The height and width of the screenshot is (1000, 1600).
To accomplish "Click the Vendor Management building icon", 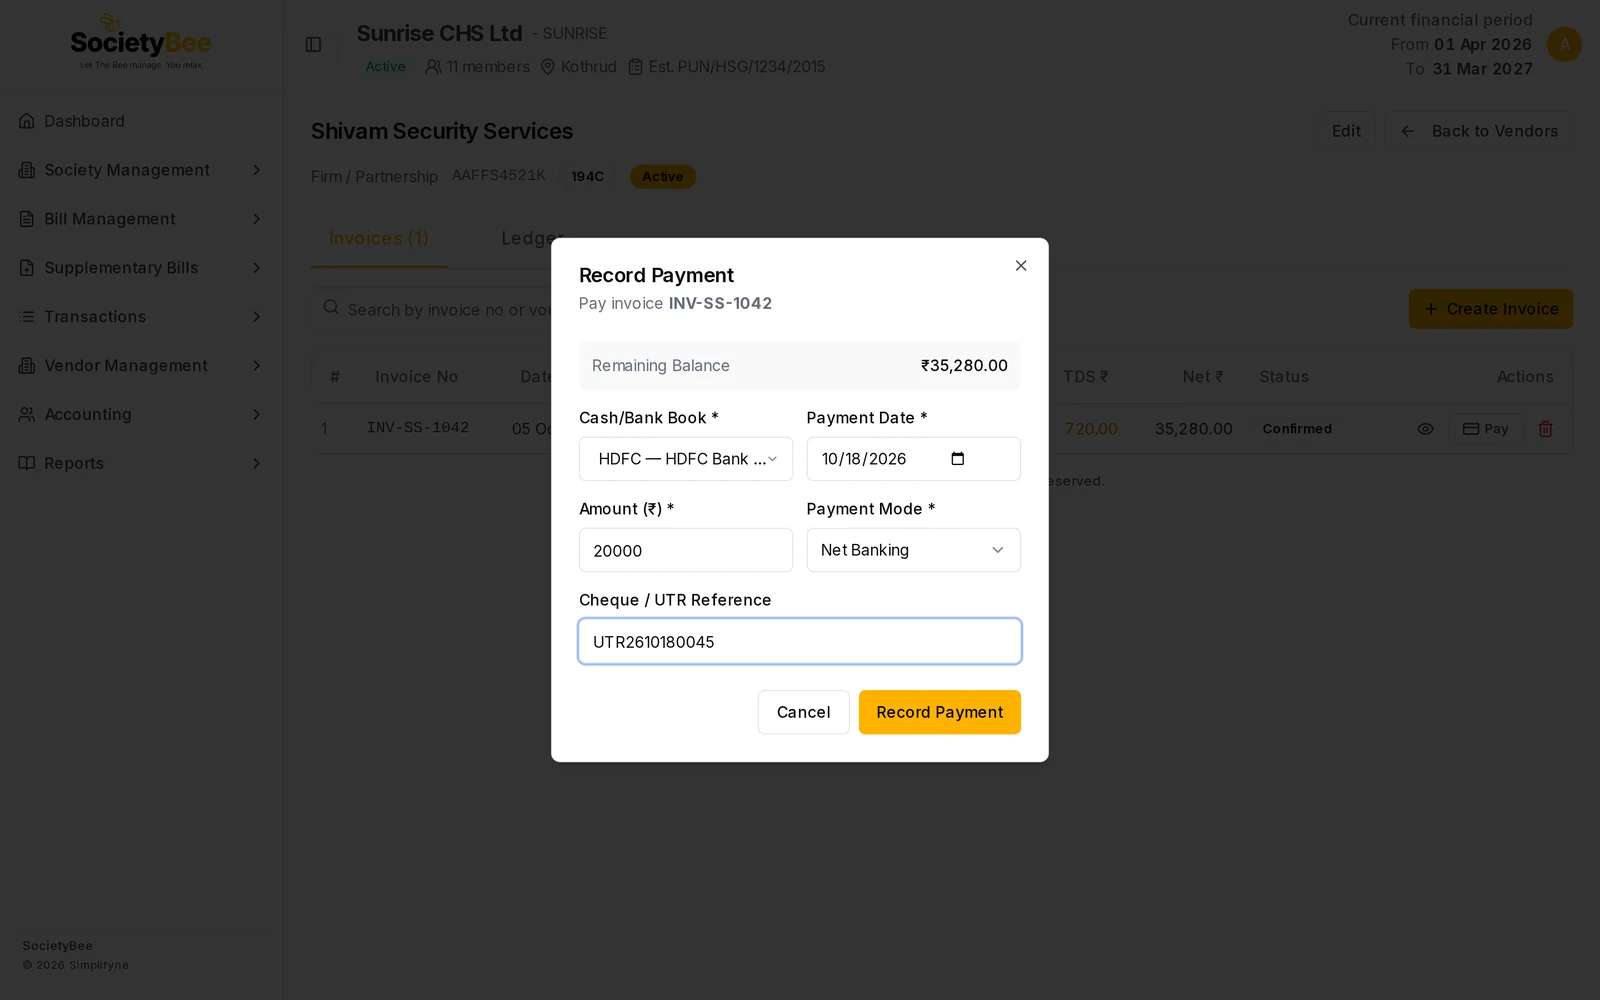I will [x=27, y=366].
